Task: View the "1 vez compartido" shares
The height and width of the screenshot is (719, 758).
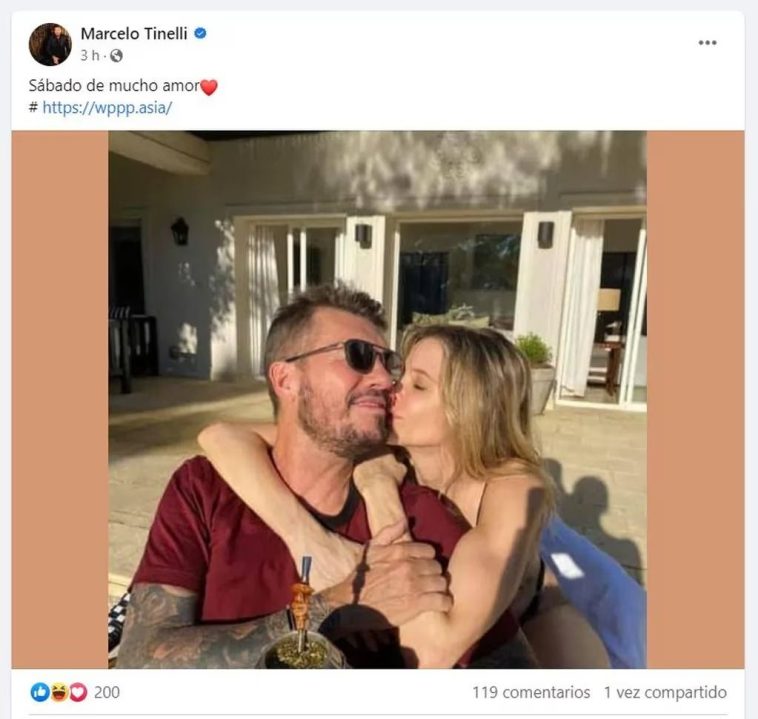Action: pos(665,692)
